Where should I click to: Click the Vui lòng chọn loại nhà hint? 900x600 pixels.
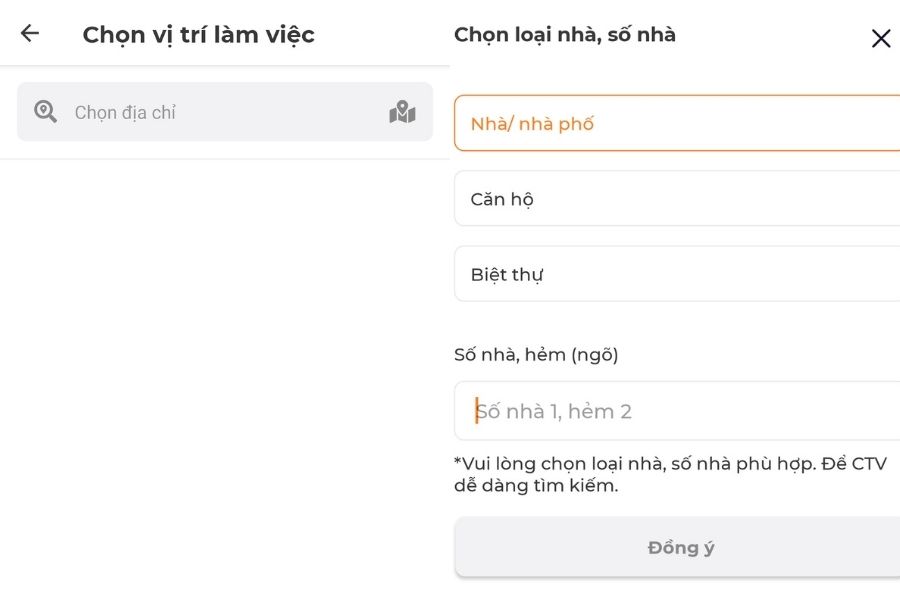click(670, 465)
